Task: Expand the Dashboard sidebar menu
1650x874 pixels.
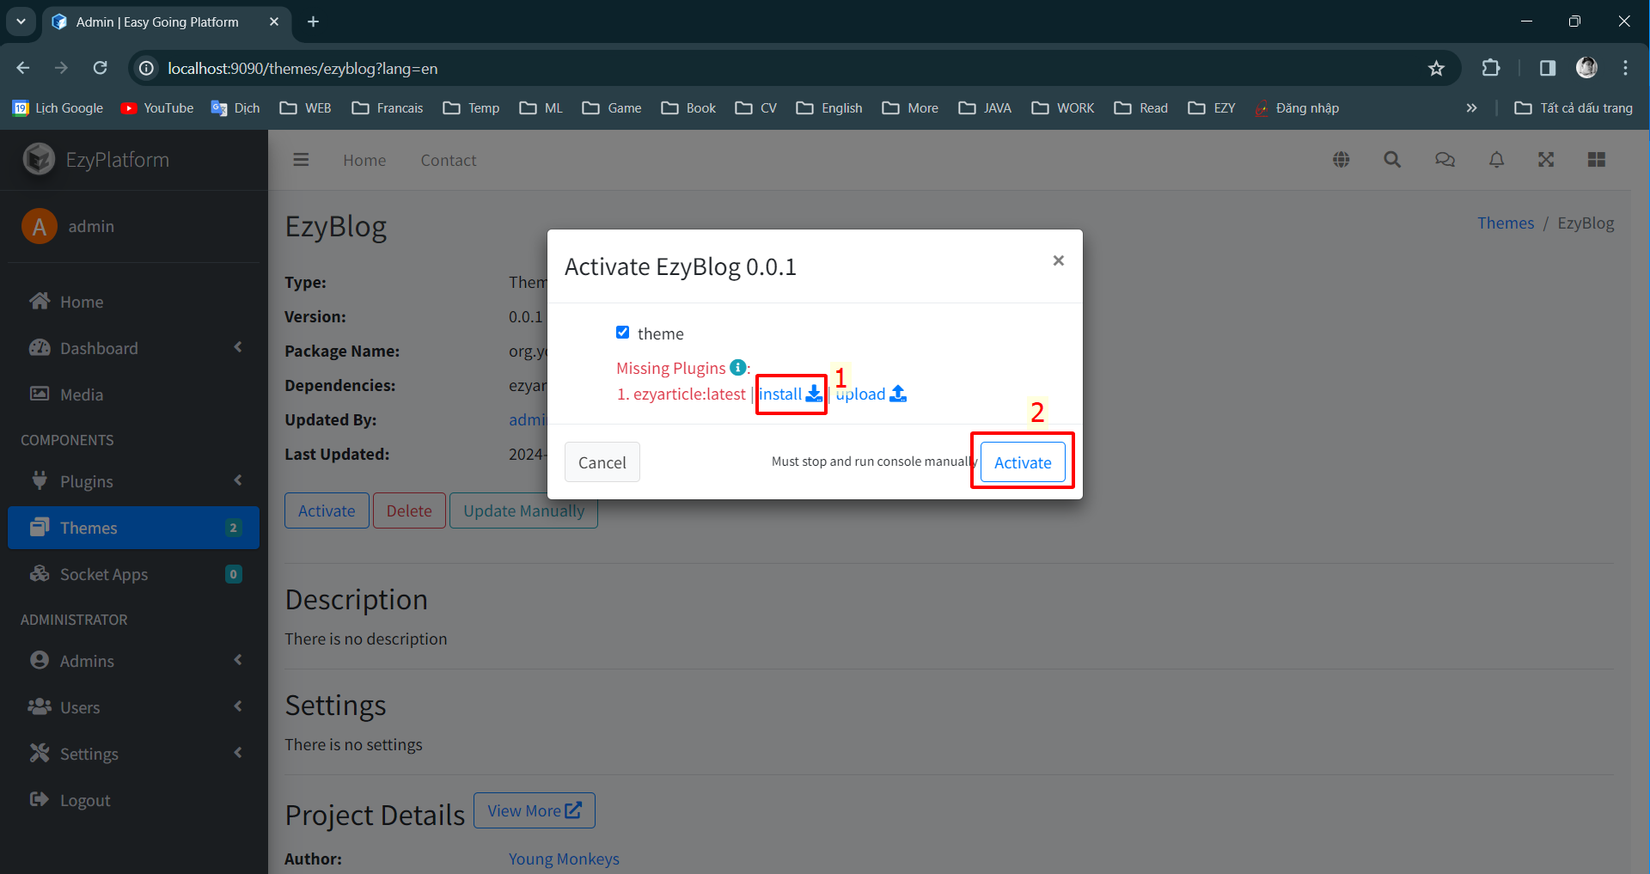Action: tap(133, 348)
